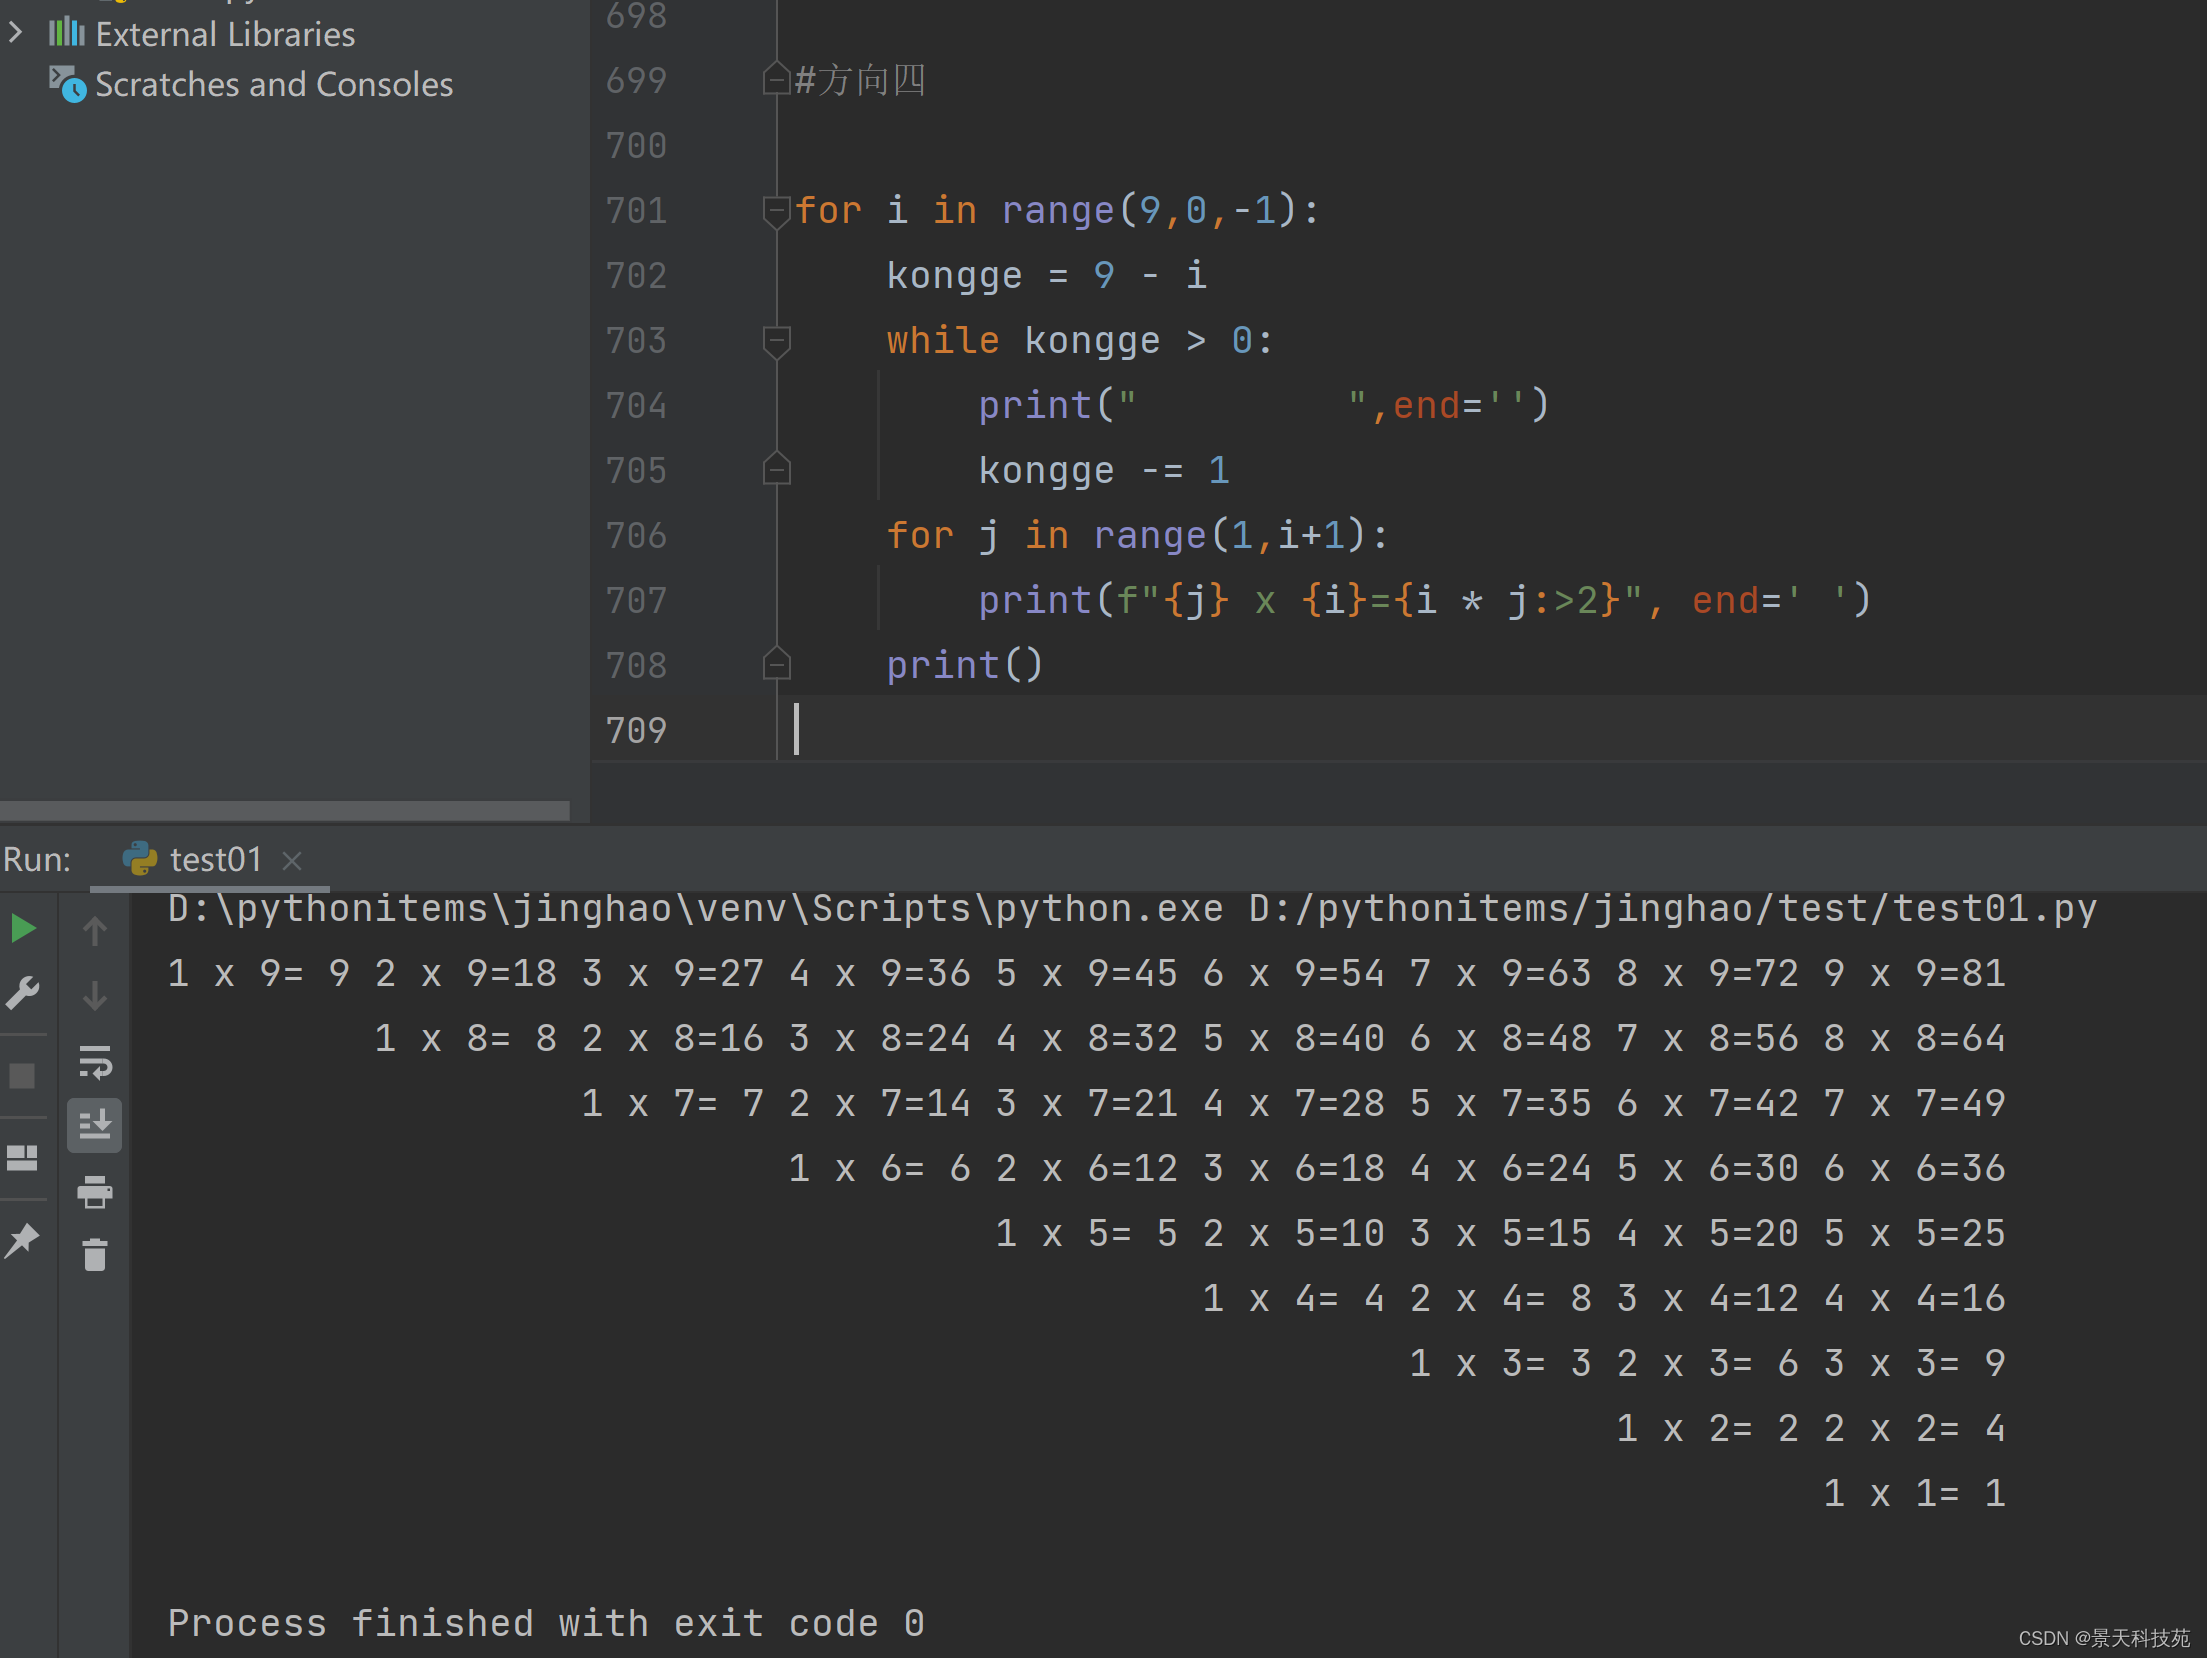Print console output with printer icon

(95, 1191)
